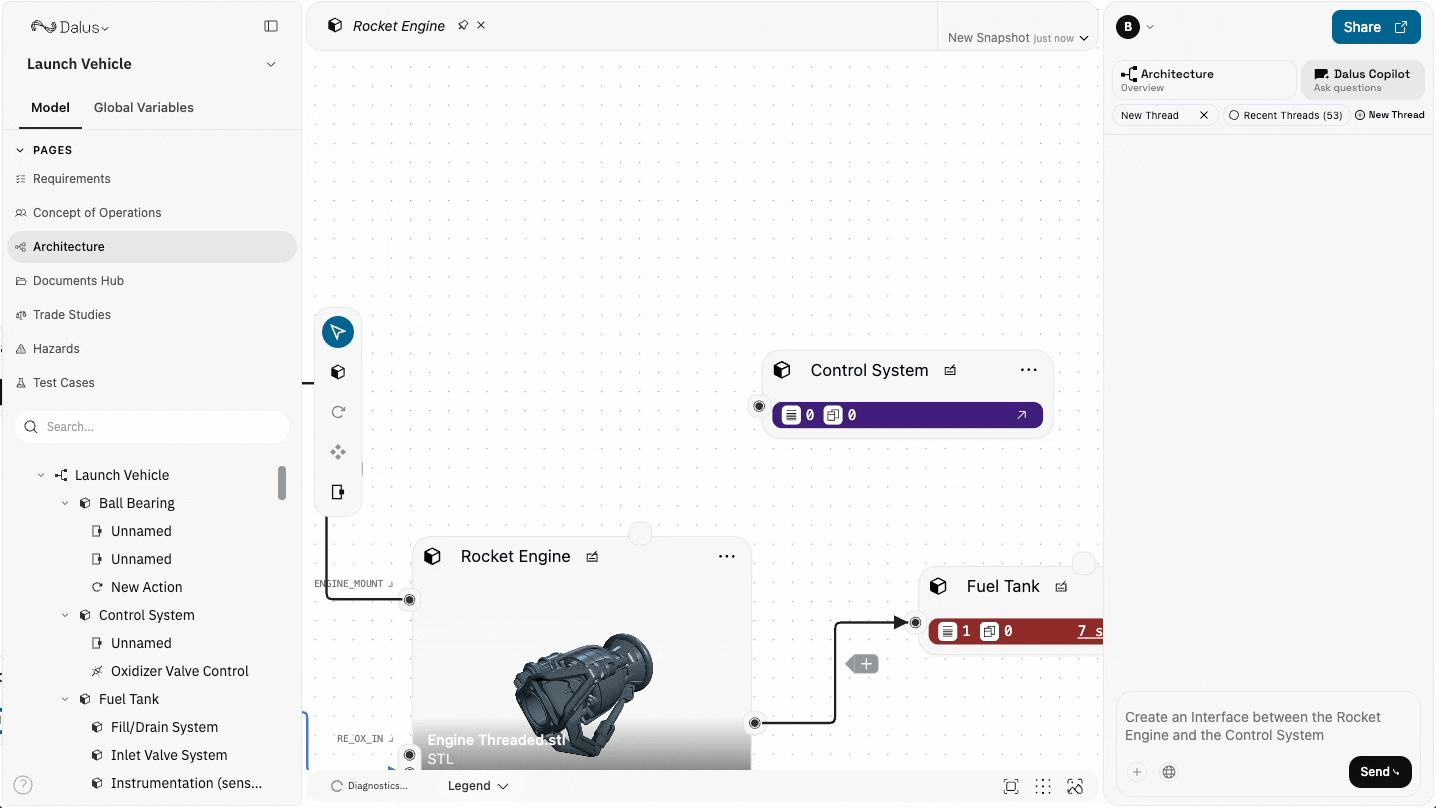Collapse the left sidebar panel

tap(271, 26)
